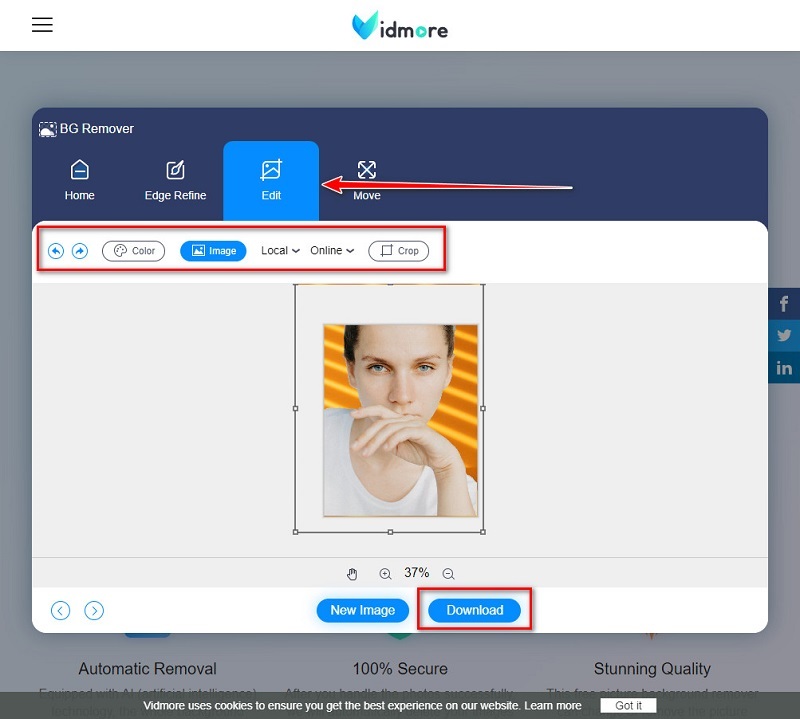Share on Twitter sidebar icon
Viewport: 800px width, 719px height.
[x=784, y=336]
